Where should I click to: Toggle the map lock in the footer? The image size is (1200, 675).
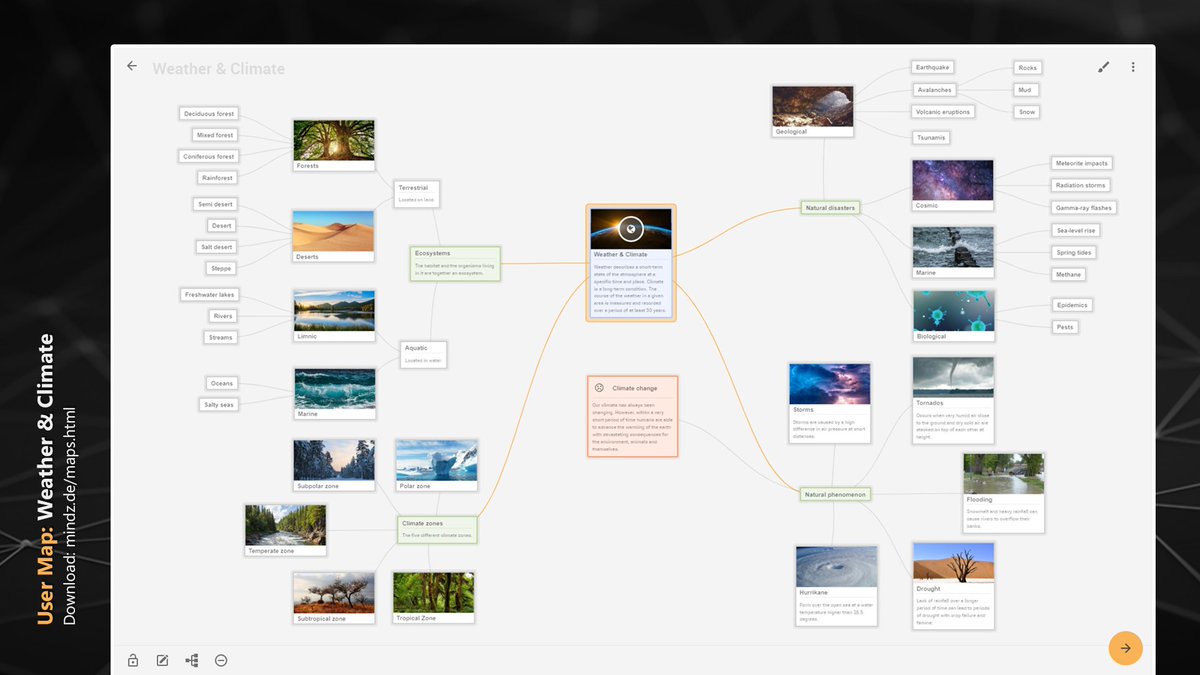132,660
